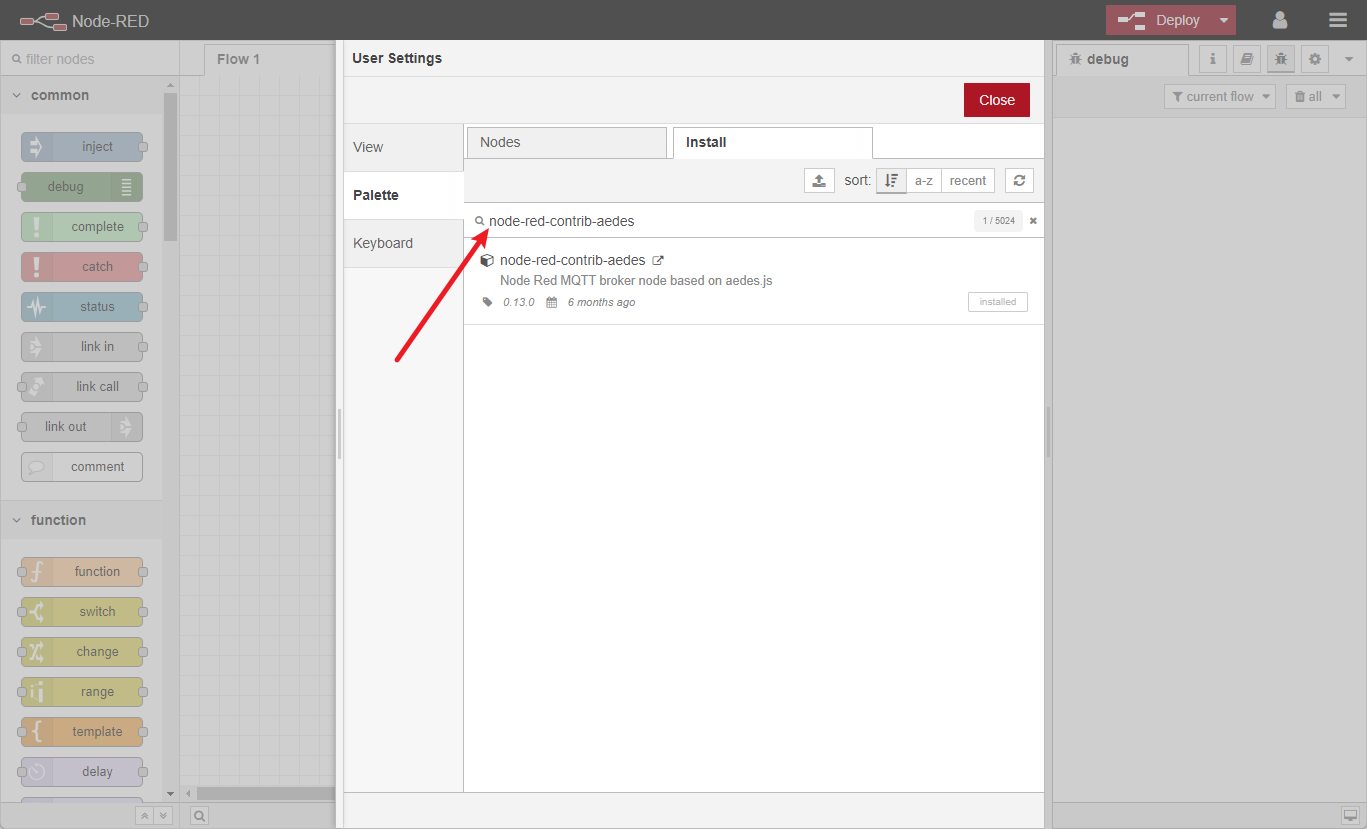This screenshot has height=829, width=1367.
Task: Click the module search input field
Action: (x=728, y=221)
